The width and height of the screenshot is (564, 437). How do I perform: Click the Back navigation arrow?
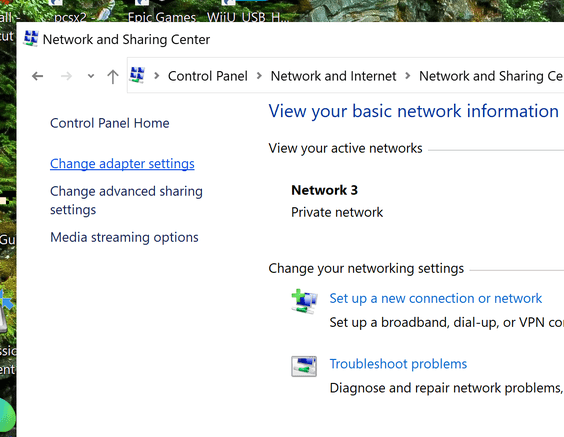pos(37,76)
